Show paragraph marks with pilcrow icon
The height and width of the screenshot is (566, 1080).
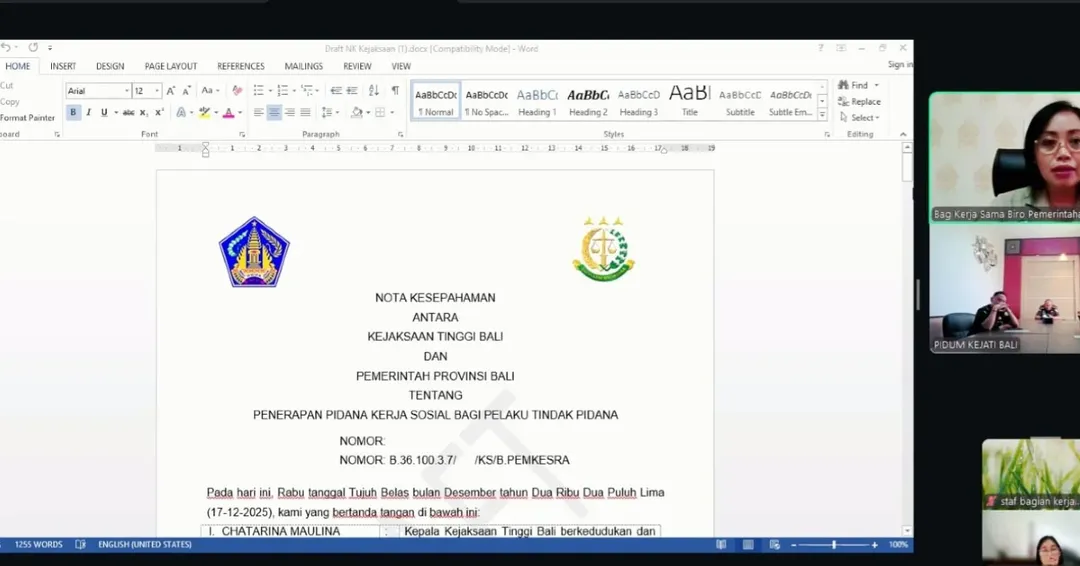click(x=395, y=91)
